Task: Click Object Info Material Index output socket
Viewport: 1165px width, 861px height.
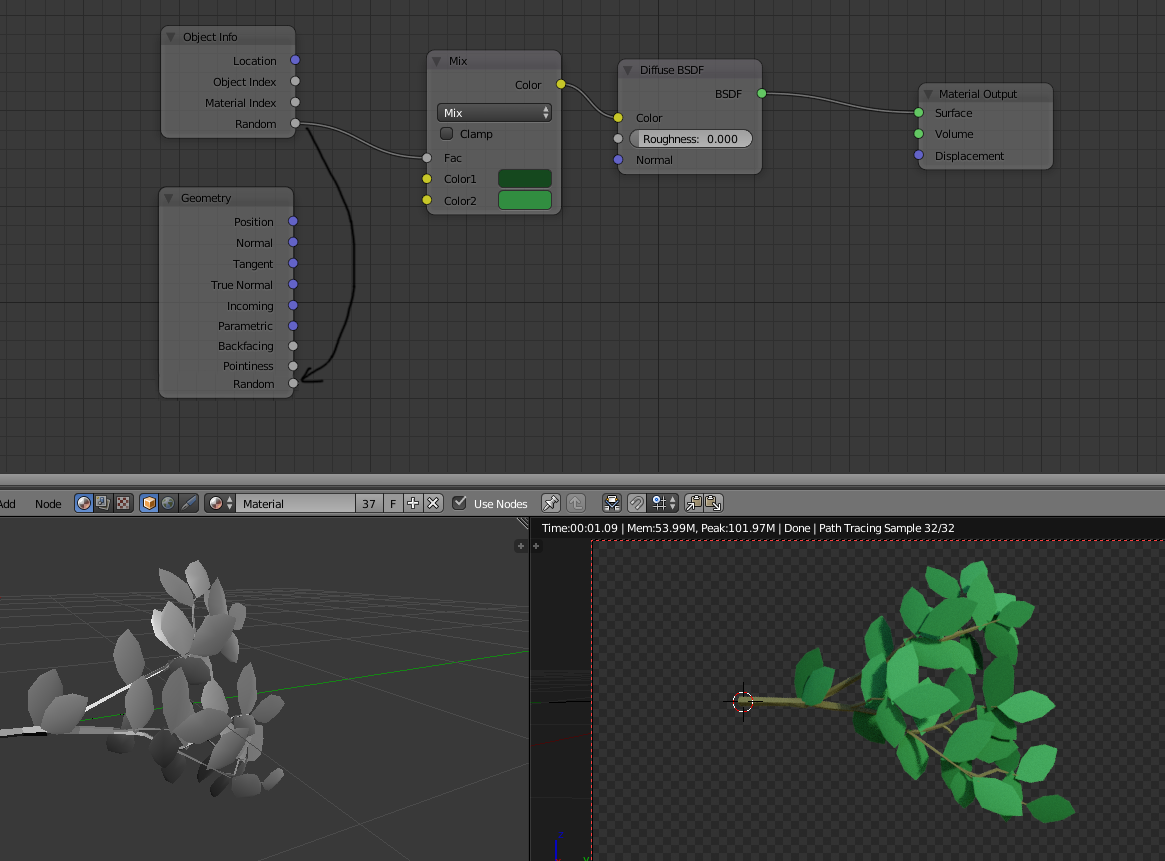Action: [295, 102]
